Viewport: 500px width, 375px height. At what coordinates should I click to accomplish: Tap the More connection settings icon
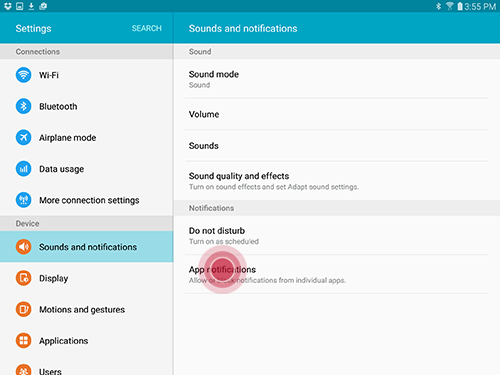click(23, 200)
